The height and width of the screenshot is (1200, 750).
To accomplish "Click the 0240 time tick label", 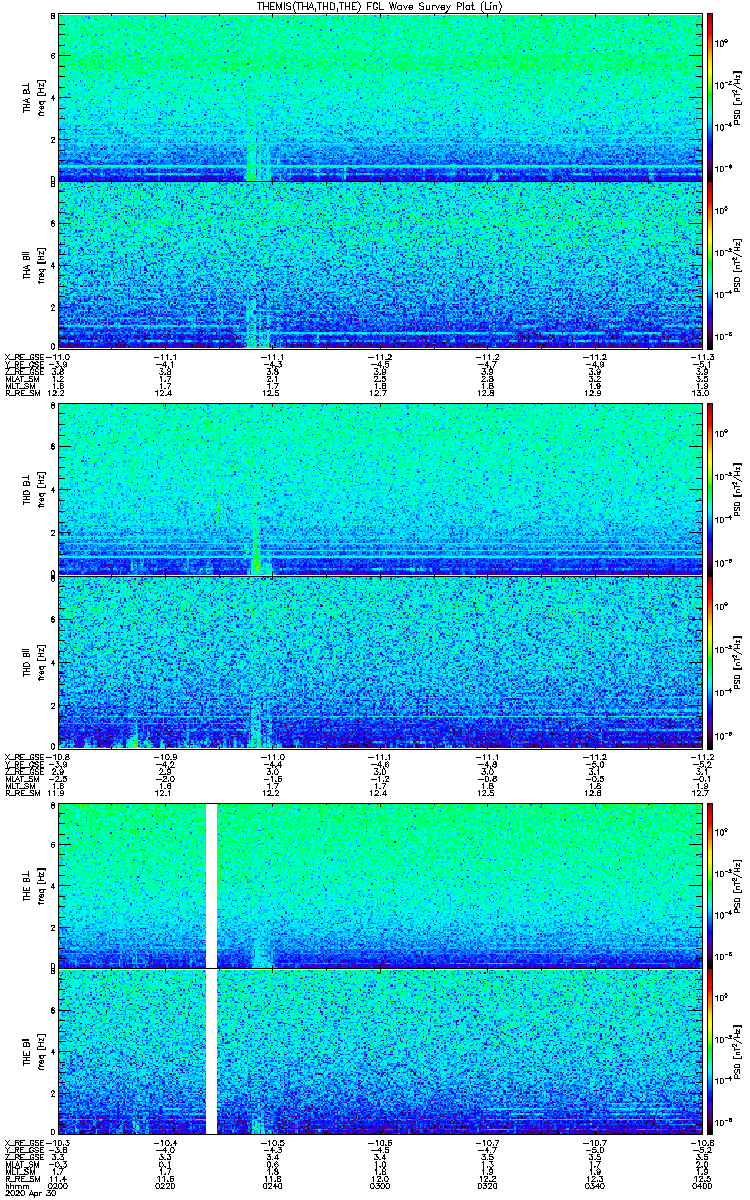I will (x=272, y=1184).
